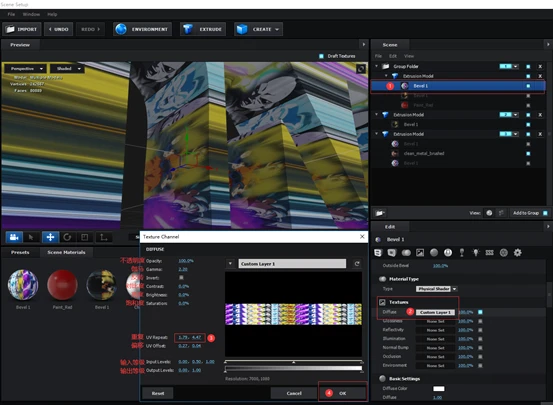The image size is (554, 406).
Task: Toggle the Diffuse texture enable checkbox
Action: pyautogui.click(x=480, y=312)
